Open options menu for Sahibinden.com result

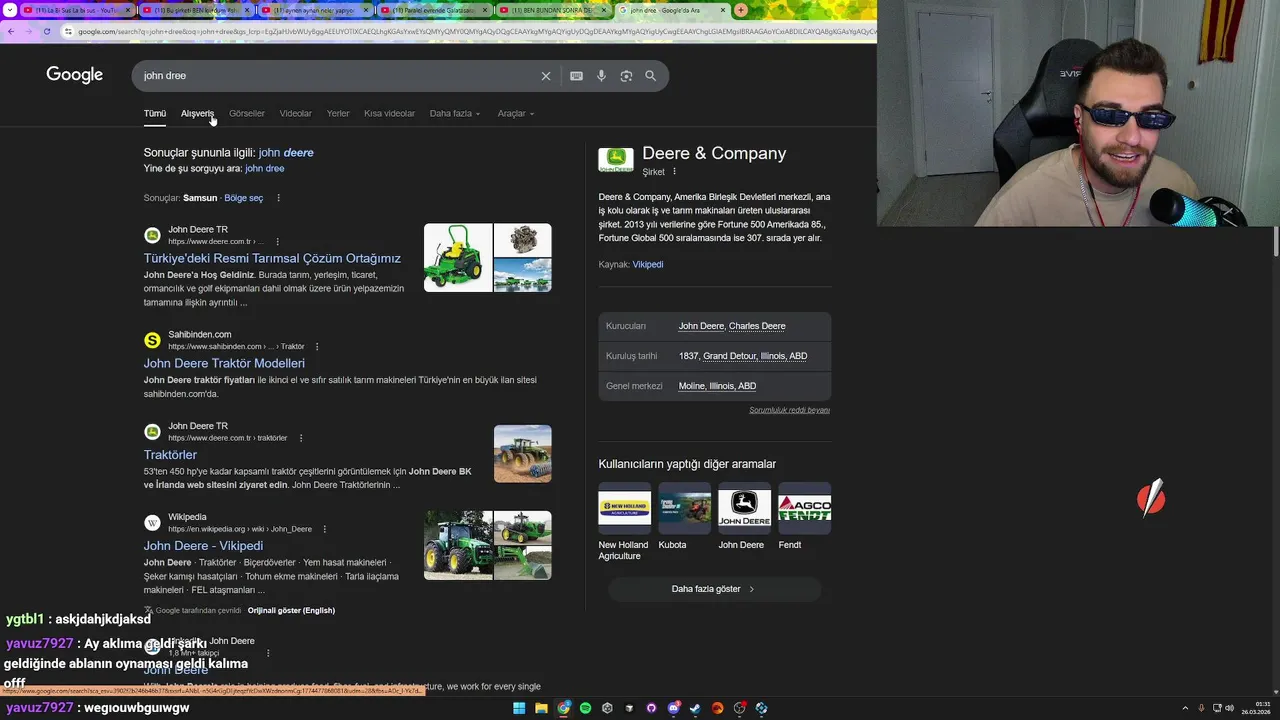(x=316, y=347)
